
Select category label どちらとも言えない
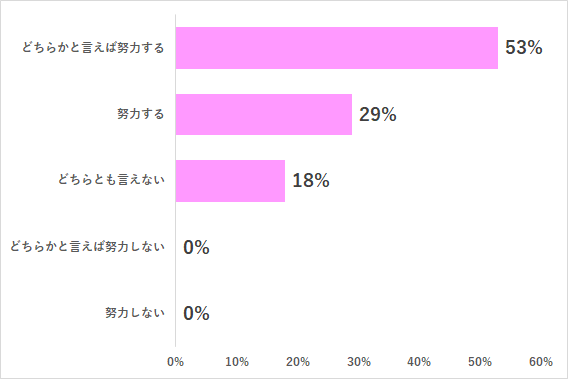click(x=111, y=180)
